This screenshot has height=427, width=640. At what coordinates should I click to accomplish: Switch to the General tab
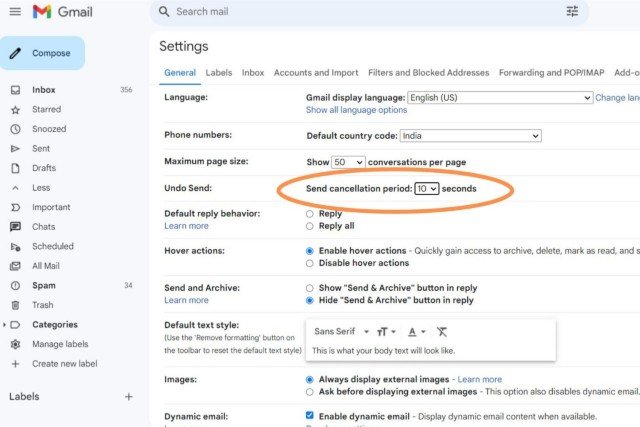point(180,73)
